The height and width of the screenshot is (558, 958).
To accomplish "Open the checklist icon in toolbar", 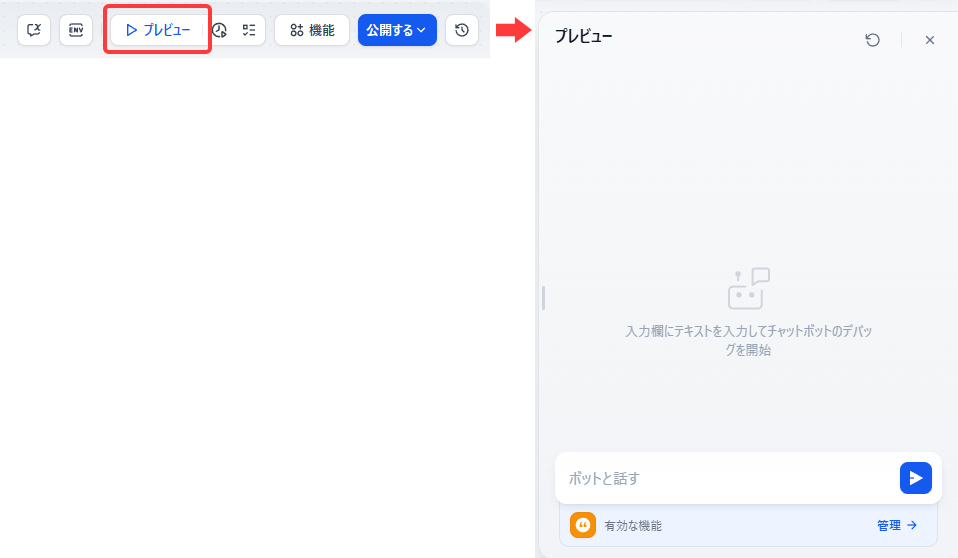I will (249, 30).
